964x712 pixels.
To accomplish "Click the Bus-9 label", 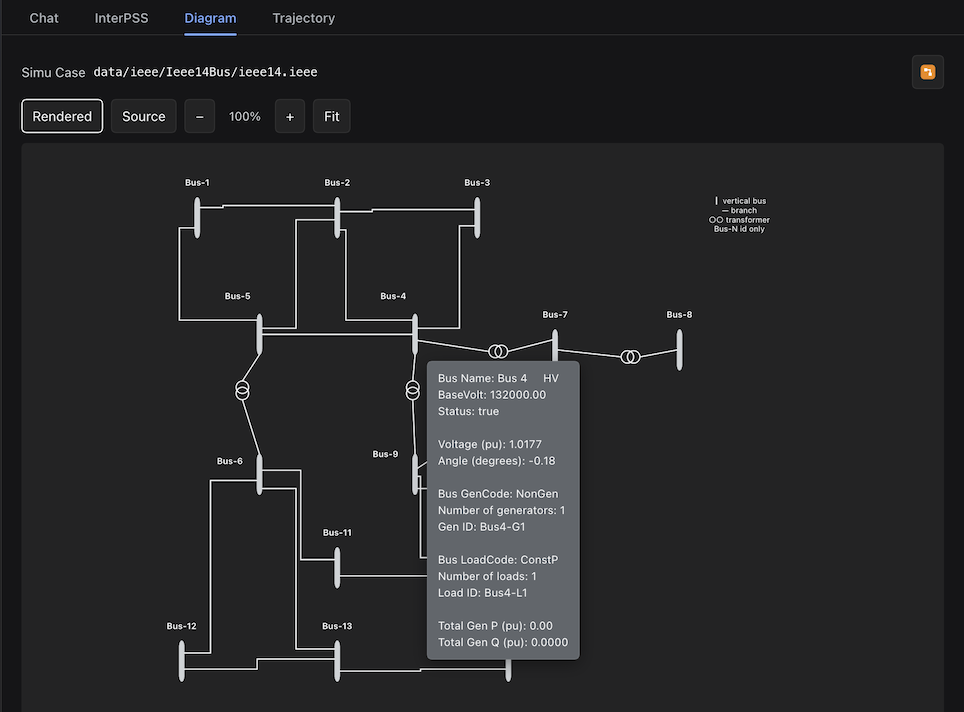I will click(385, 454).
